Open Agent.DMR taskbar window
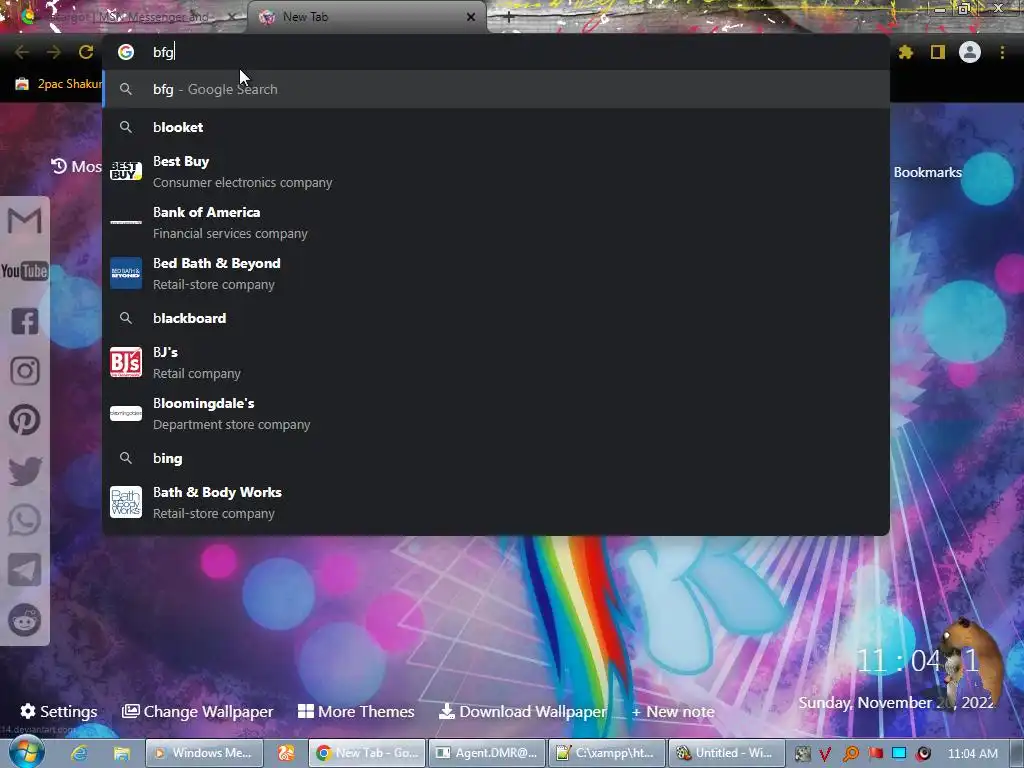Screen dimensions: 1024x768 pos(487,753)
